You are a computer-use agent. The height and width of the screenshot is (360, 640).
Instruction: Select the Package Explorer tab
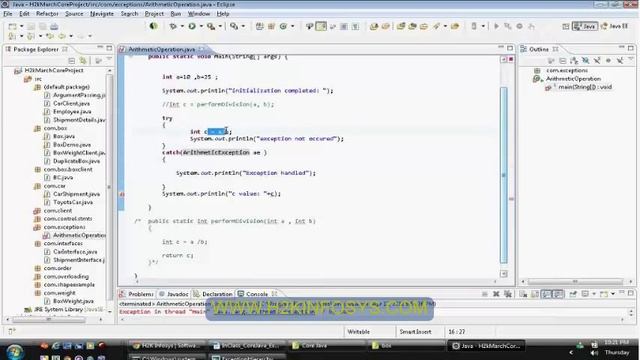click(x=36, y=49)
